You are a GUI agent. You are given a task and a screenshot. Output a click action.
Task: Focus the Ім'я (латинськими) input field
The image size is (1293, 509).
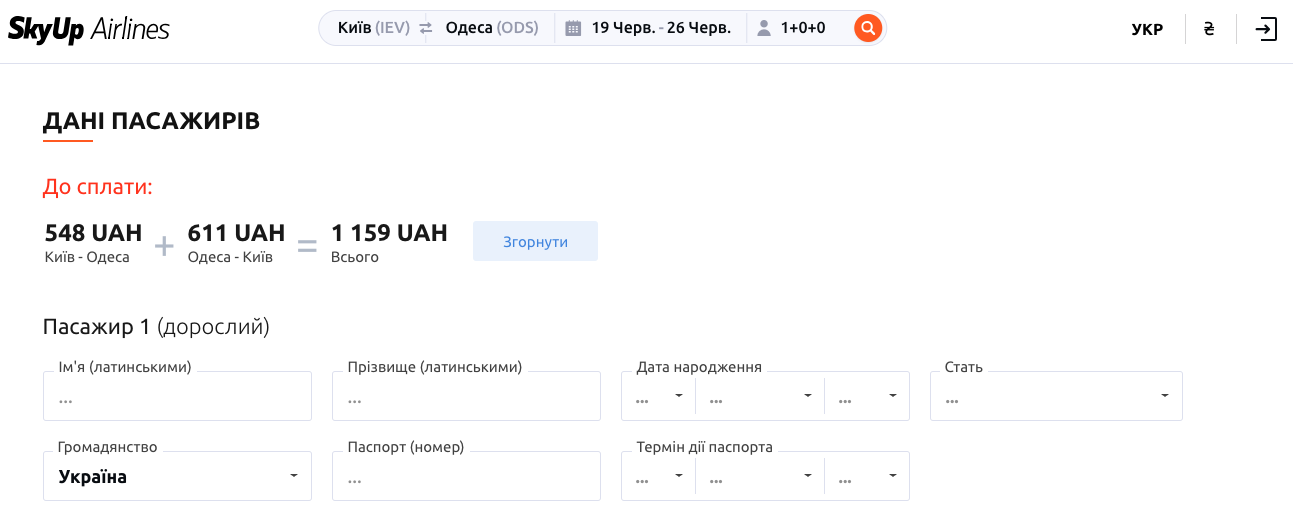coord(177,398)
